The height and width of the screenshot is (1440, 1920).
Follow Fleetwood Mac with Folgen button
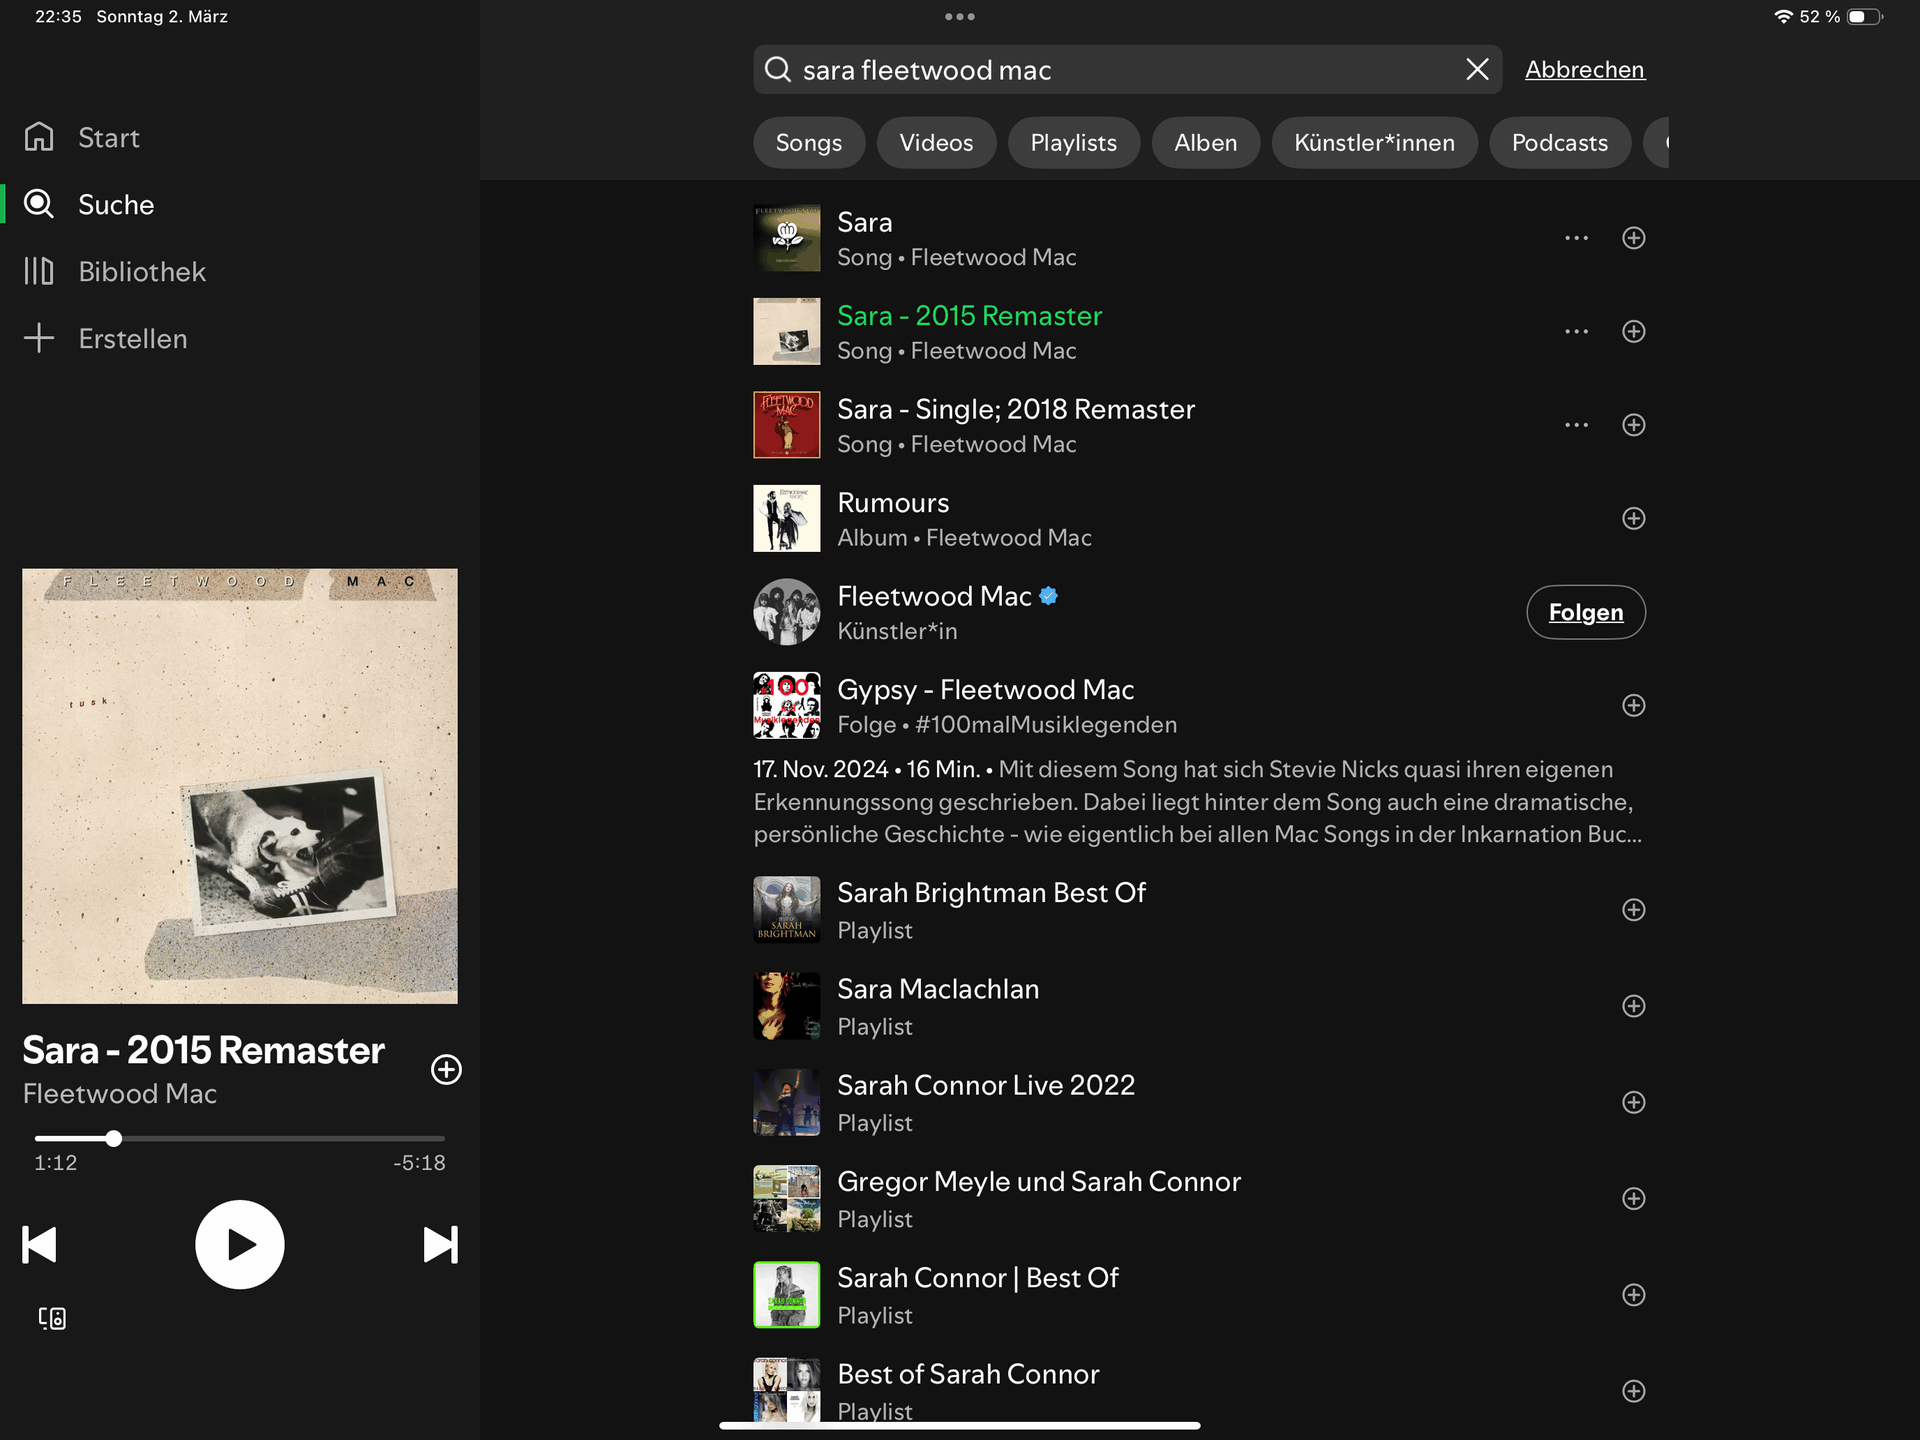(x=1585, y=612)
